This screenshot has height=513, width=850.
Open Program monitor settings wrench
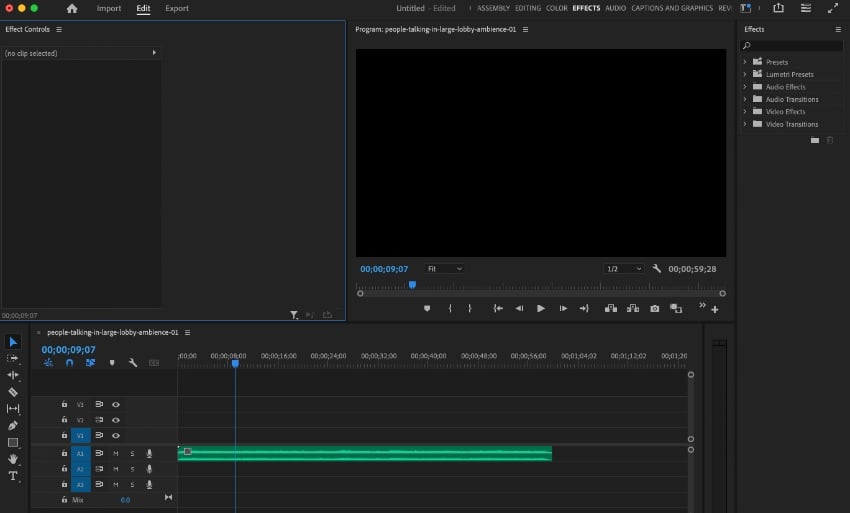656,268
